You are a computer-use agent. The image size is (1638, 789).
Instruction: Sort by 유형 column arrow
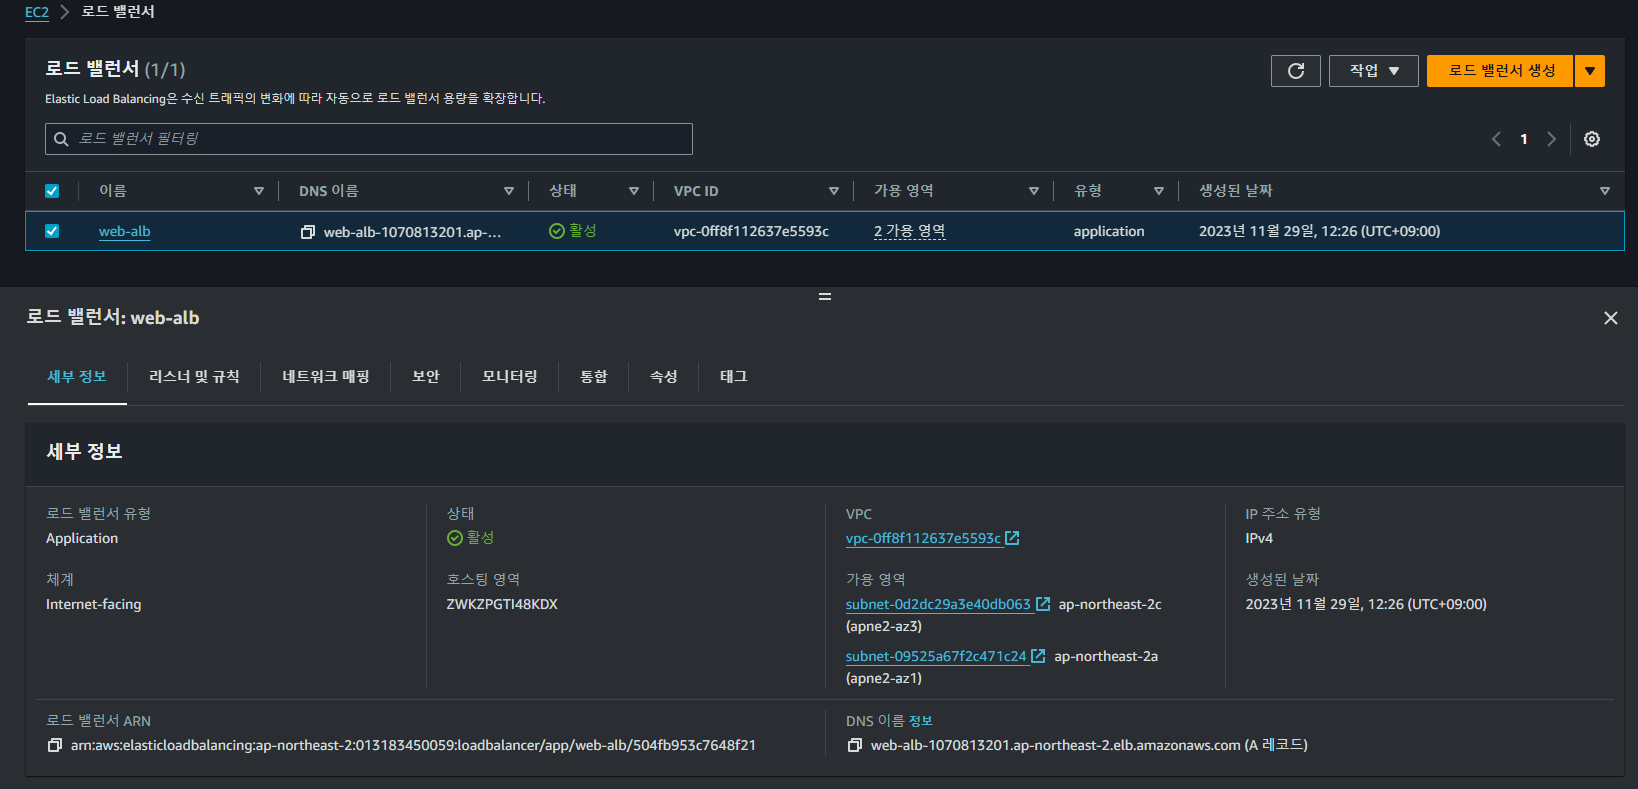coord(1159,191)
